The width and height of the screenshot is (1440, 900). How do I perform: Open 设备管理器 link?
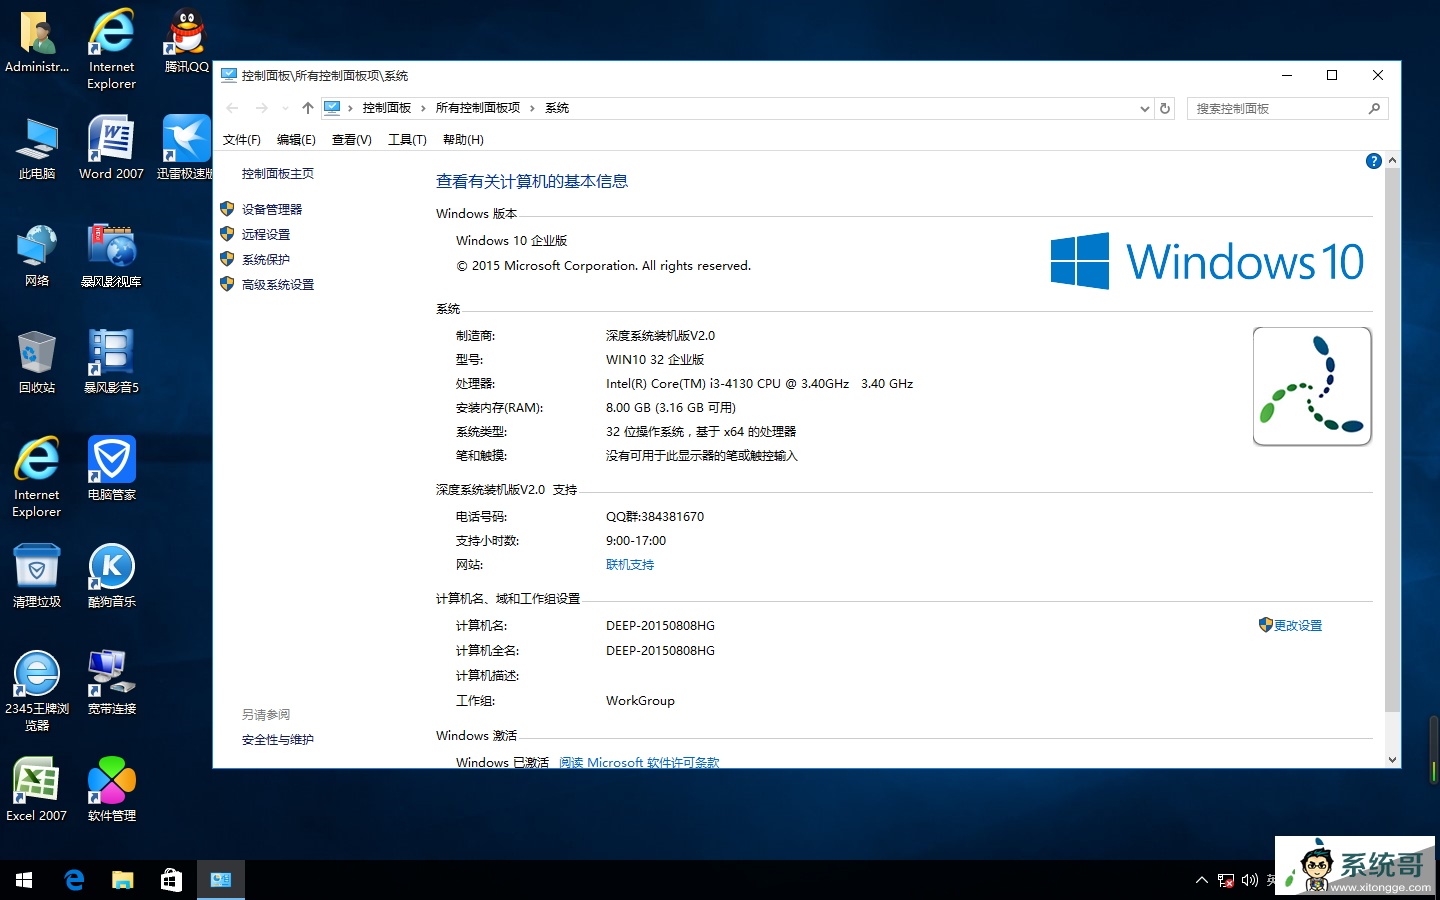pyautogui.click(x=271, y=210)
